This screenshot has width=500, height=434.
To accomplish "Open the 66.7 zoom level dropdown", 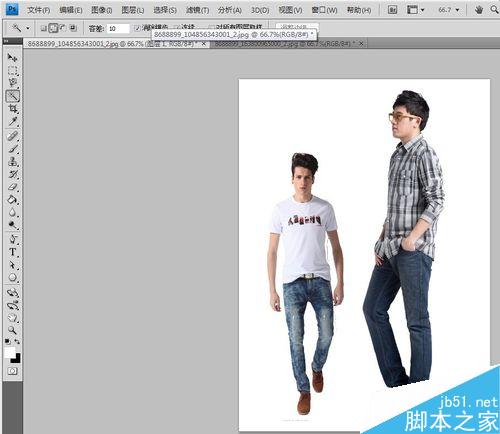I will tap(449, 10).
